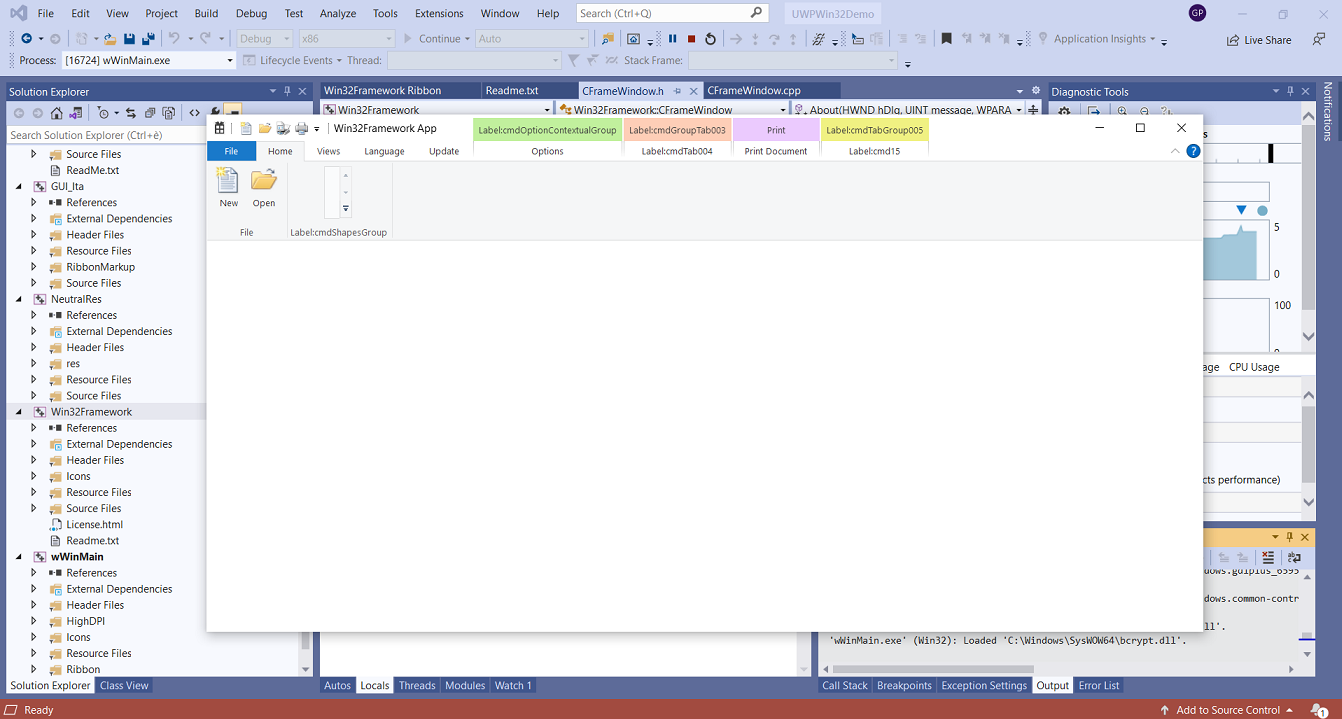This screenshot has height=719, width=1342.
Task: Click Save icon in Visual Studio toolbar
Action: click(x=129, y=39)
